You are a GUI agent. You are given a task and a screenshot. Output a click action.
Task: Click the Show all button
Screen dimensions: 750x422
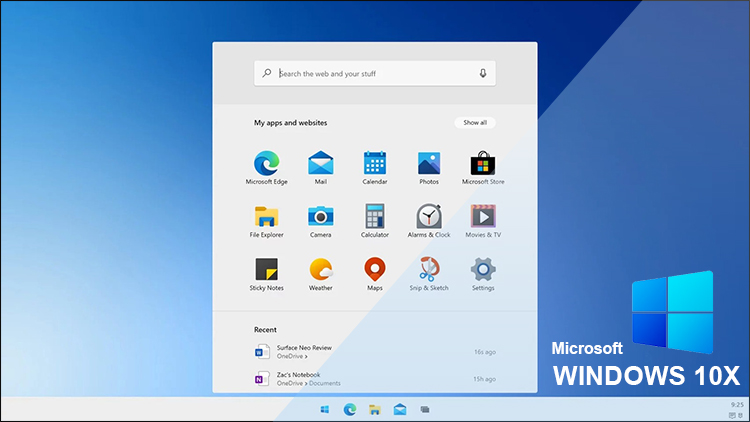[x=474, y=122]
